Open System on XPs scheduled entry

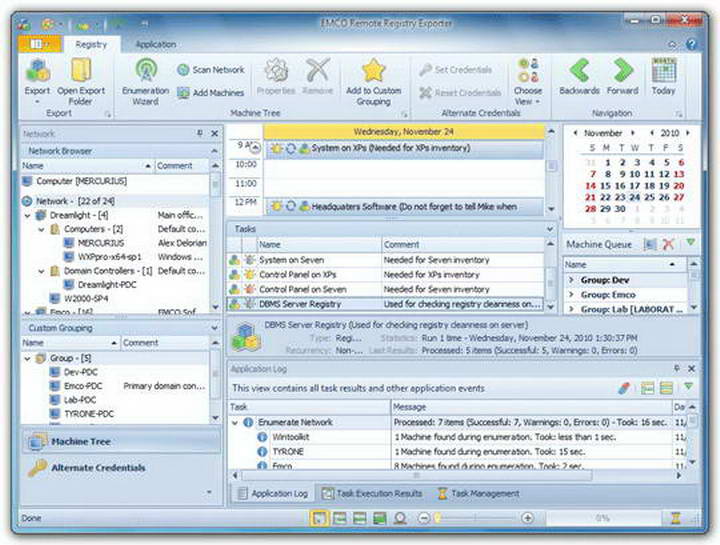click(x=404, y=148)
